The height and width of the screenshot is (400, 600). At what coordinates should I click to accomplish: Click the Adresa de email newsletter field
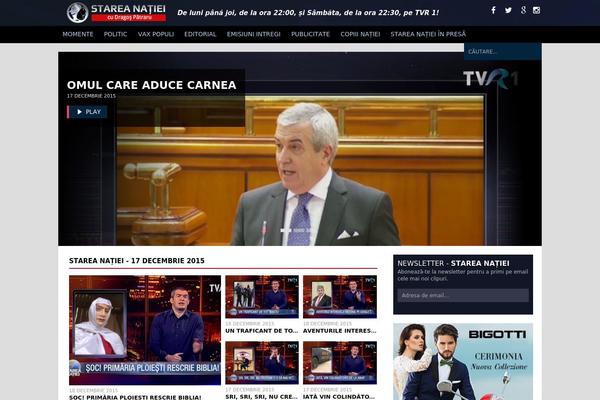tap(463, 295)
